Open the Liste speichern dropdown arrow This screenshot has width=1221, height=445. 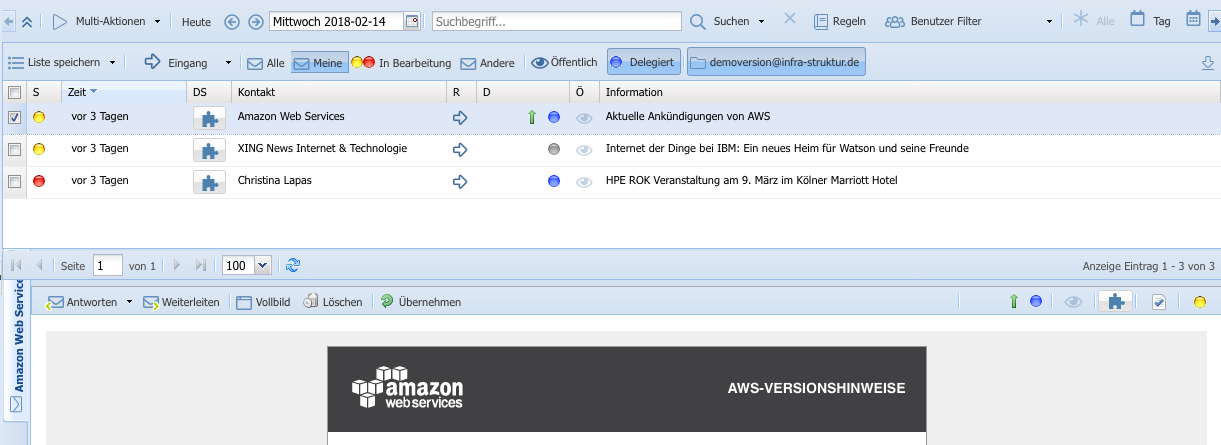point(112,63)
